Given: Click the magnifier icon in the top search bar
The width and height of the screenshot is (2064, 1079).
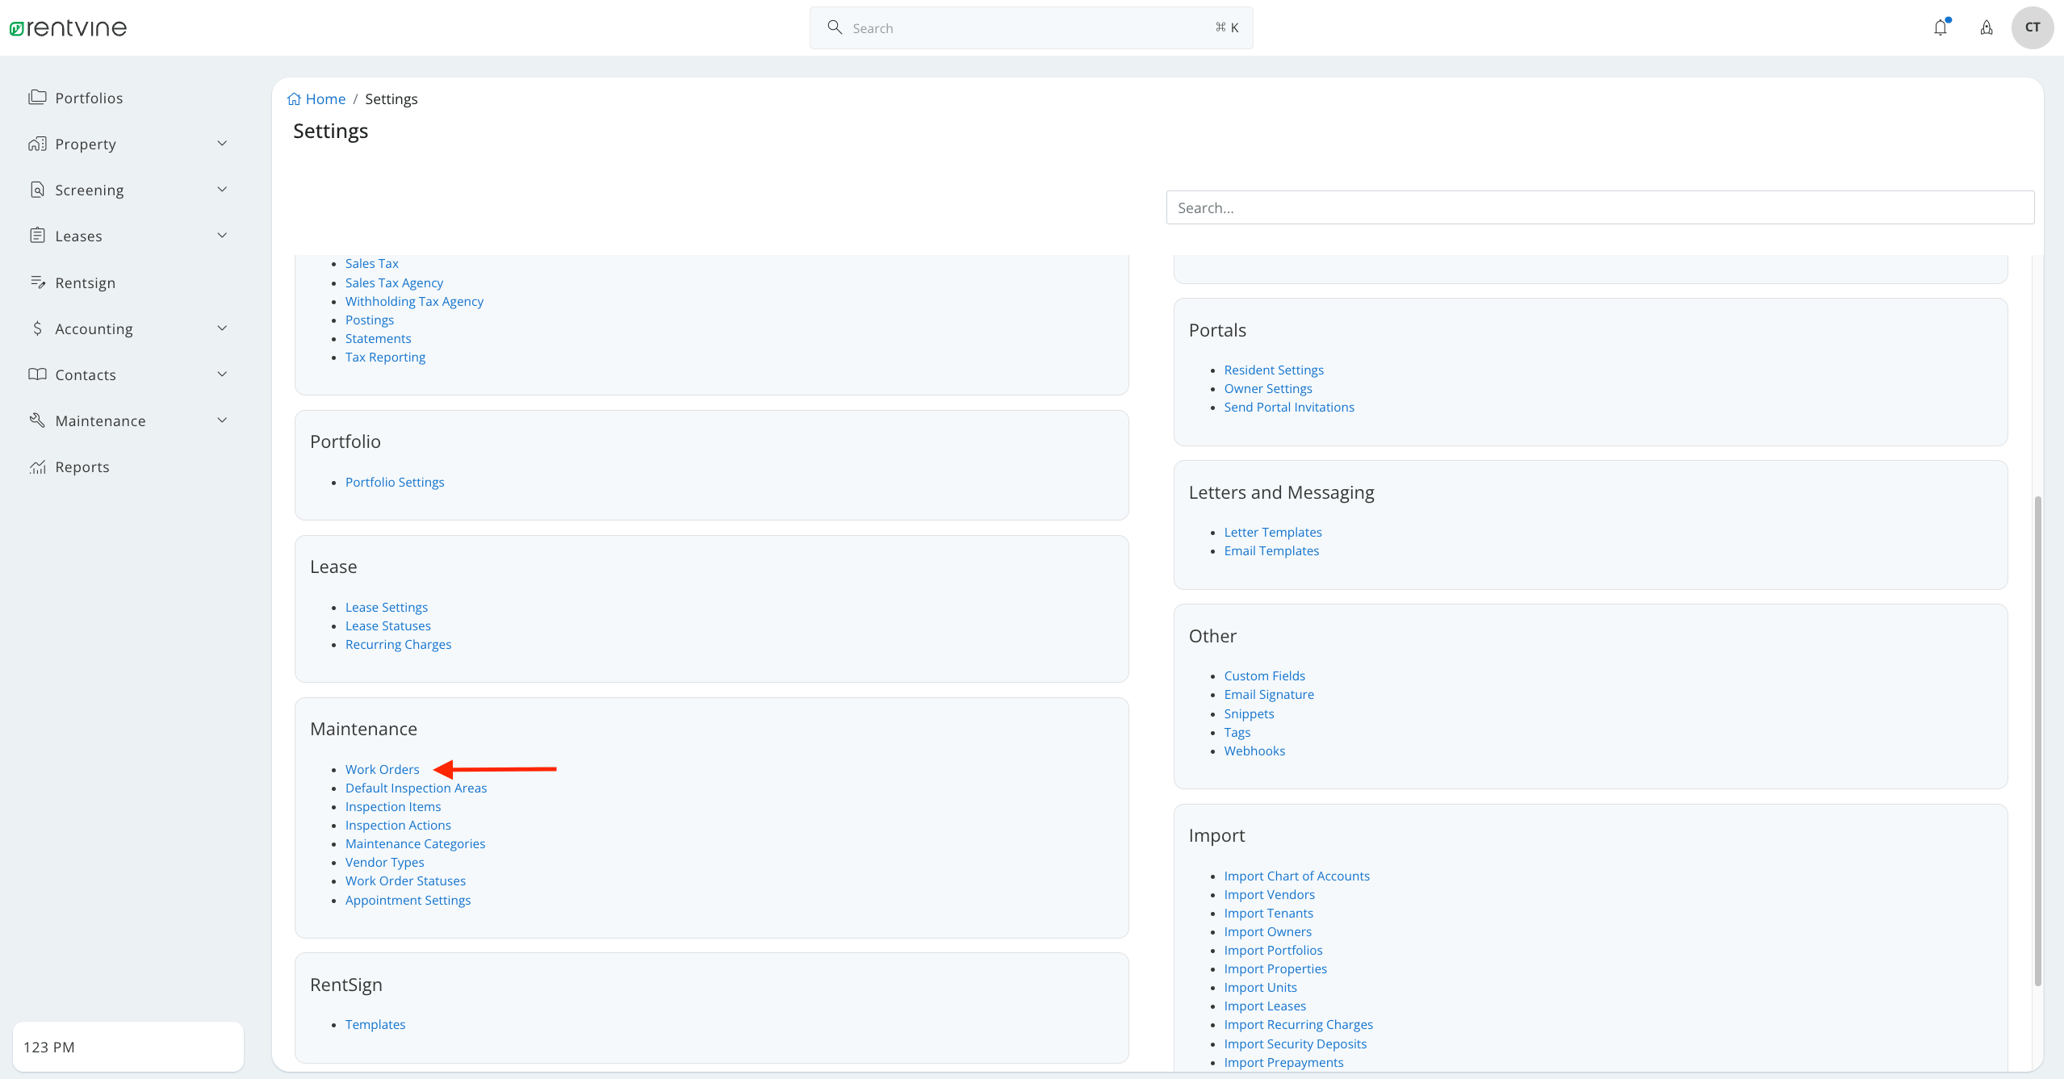Looking at the screenshot, I should [835, 27].
